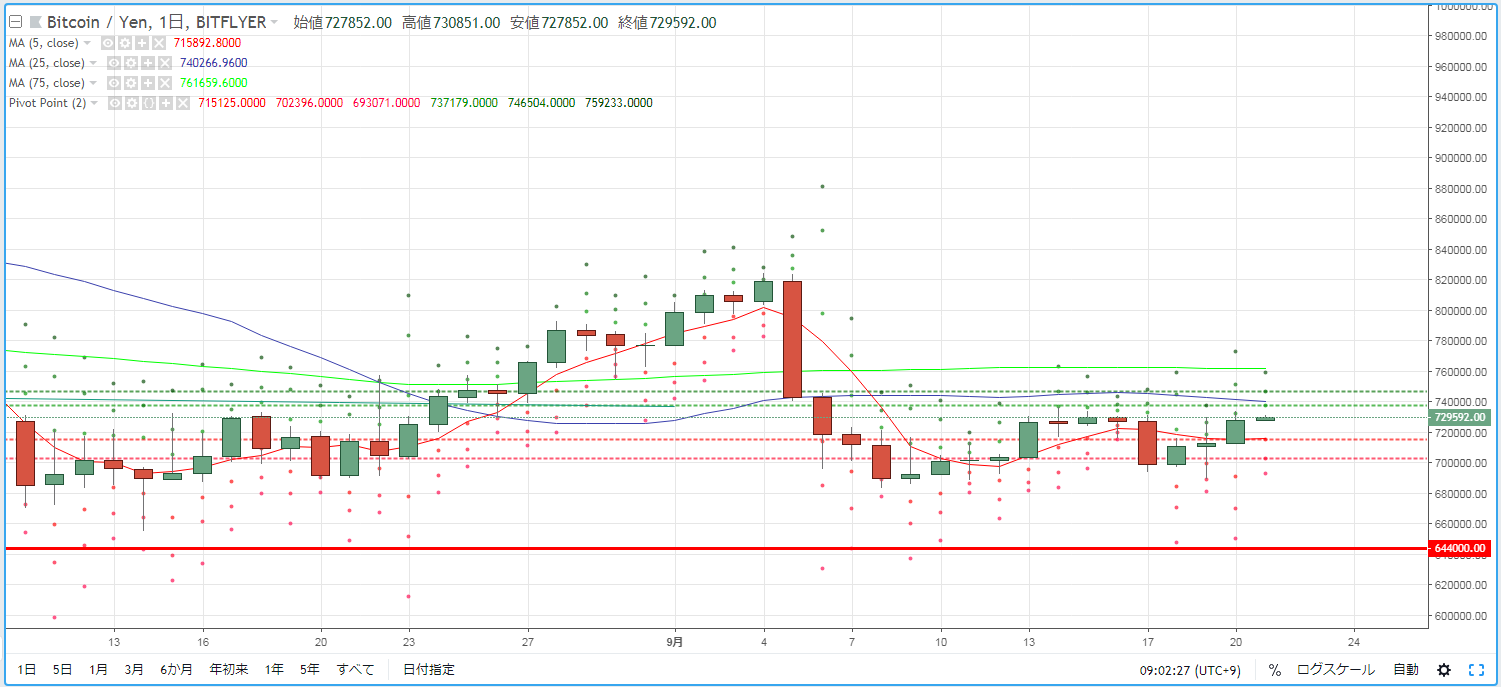The width and height of the screenshot is (1501, 687).
Task: Open MA (5, close) dropdown arrow
Action: click(87, 43)
